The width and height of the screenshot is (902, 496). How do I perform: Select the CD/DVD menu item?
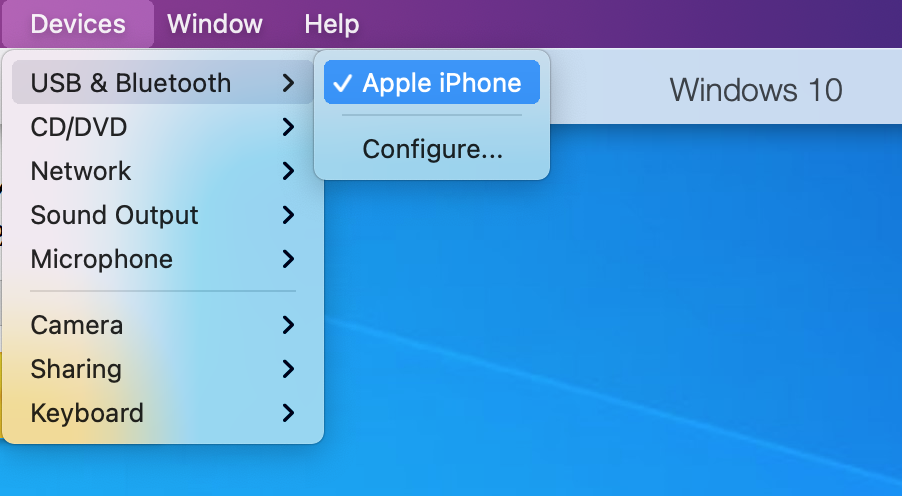[x=79, y=127]
